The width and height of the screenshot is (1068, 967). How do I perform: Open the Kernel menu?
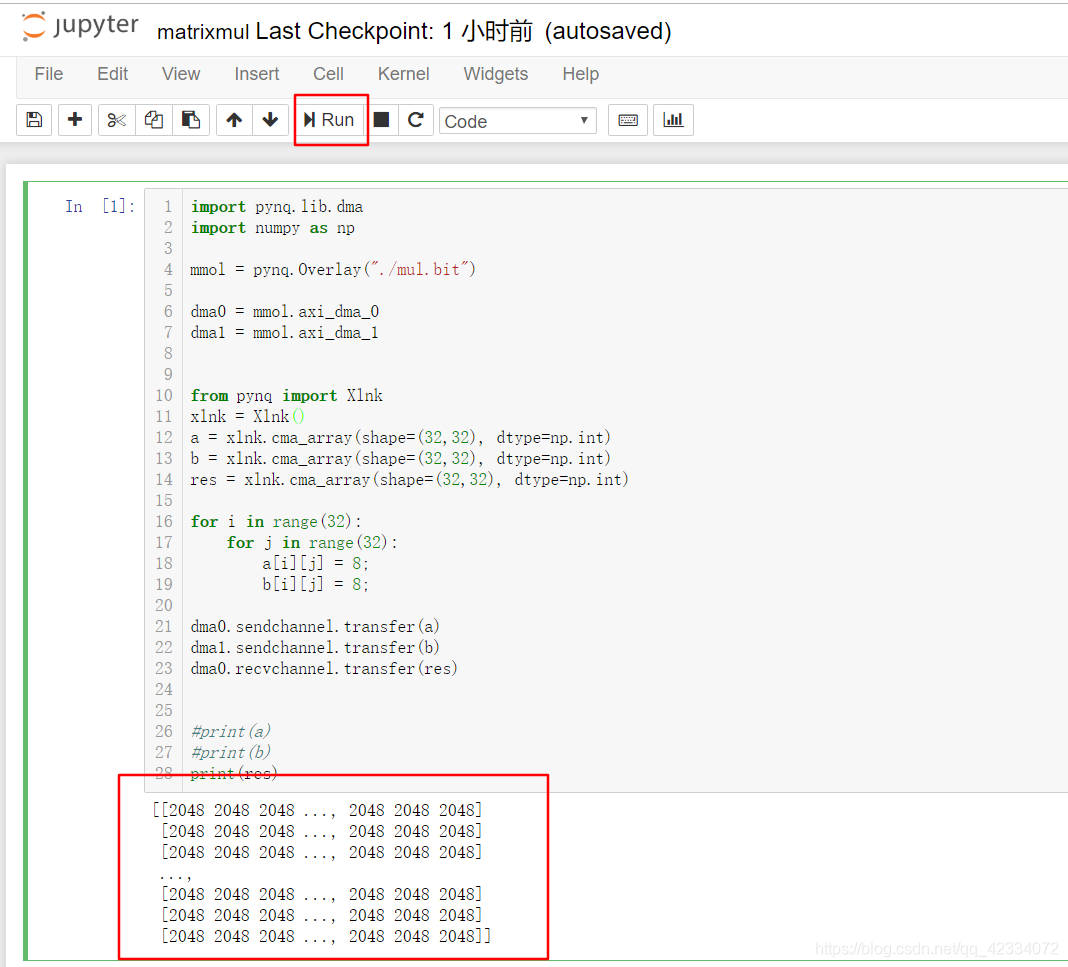(x=404, y=74)
